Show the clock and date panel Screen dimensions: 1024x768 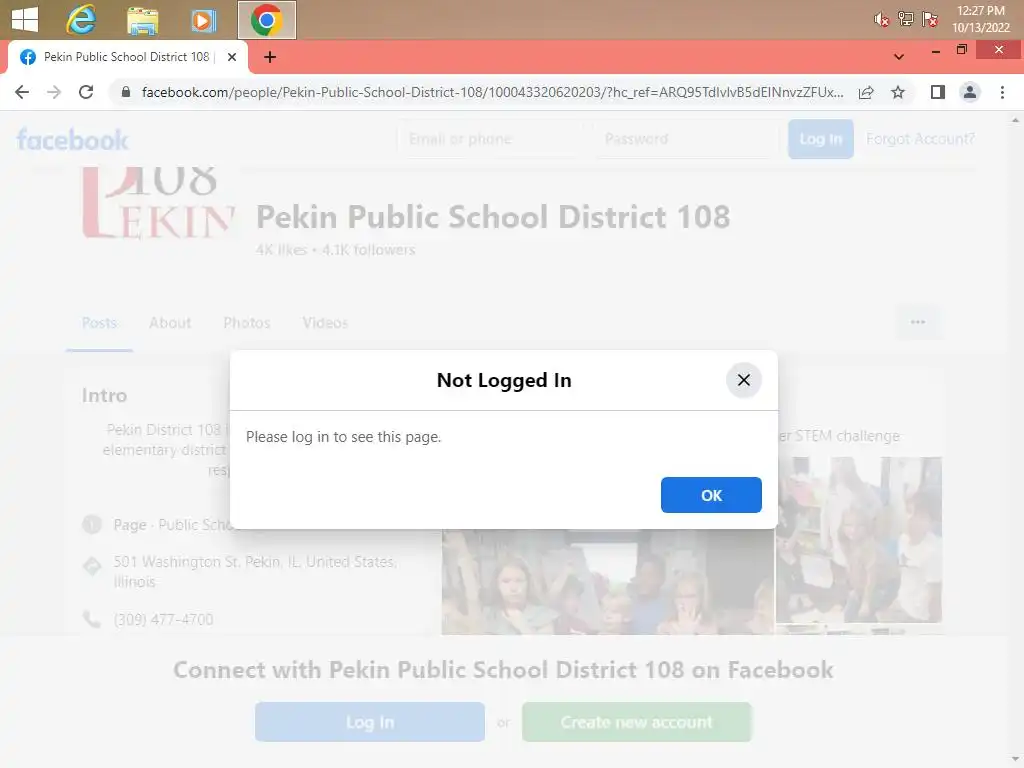point(980,19)
